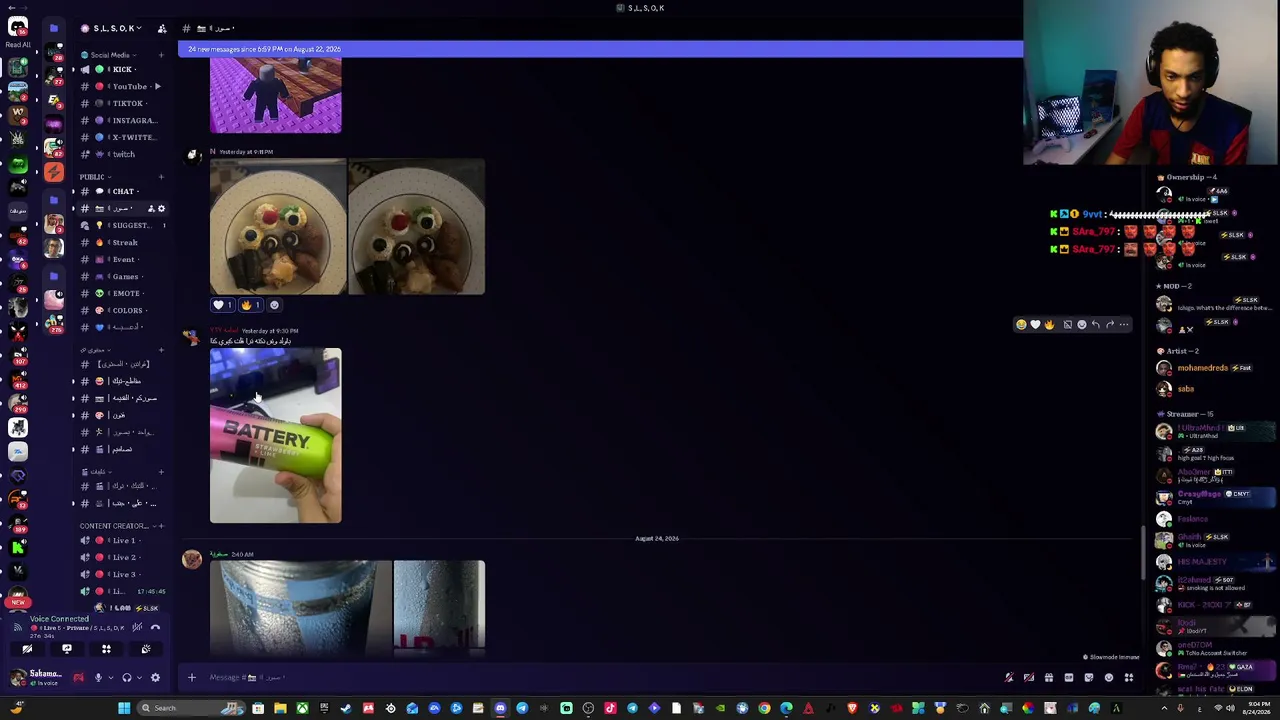Toggle the fire reaction on food photos
Screen dimensions: 1280x720
[250, 305]
